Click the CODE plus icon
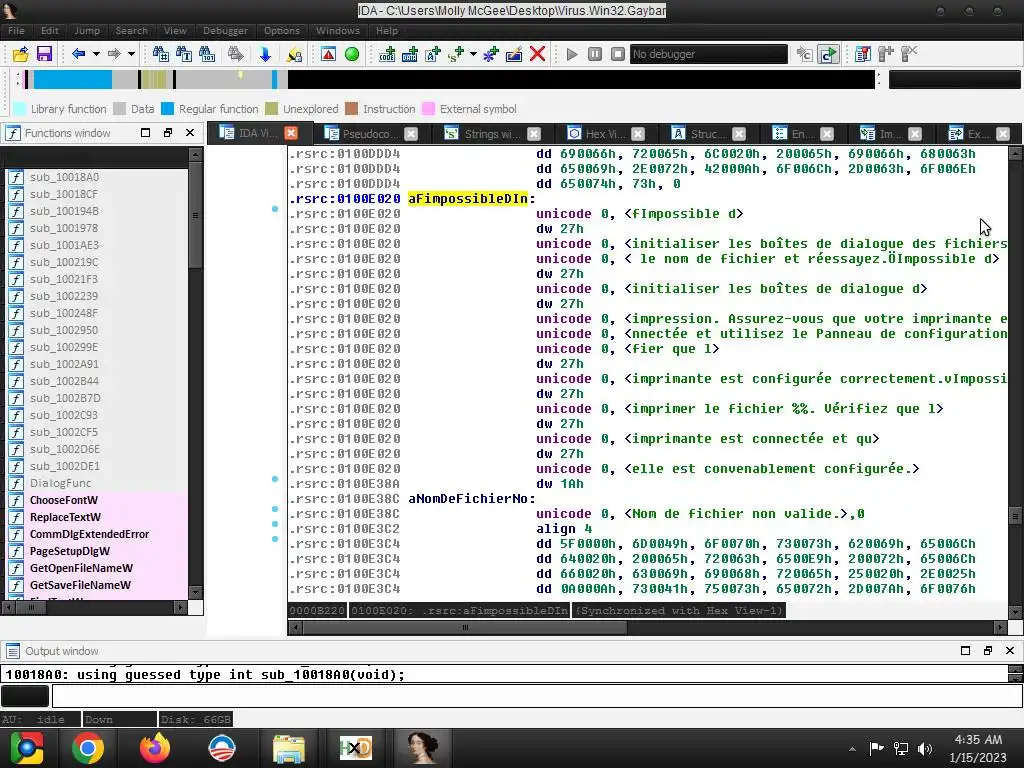The width and height of the screenshot is (1024, 768). (x=387, y=54)
